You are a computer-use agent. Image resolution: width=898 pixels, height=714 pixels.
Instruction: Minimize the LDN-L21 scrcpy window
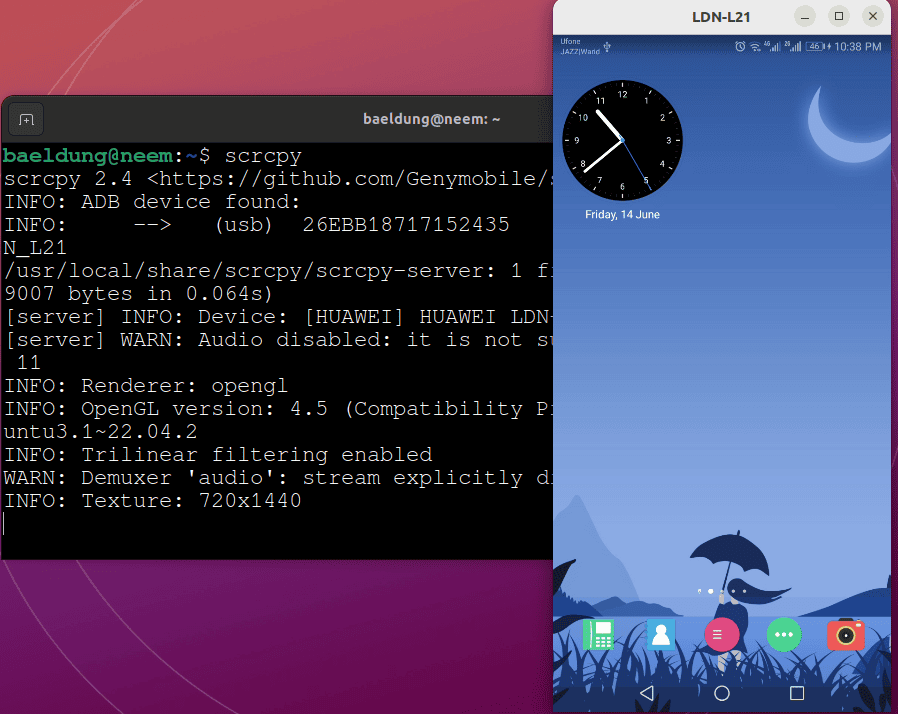(805, 17)
